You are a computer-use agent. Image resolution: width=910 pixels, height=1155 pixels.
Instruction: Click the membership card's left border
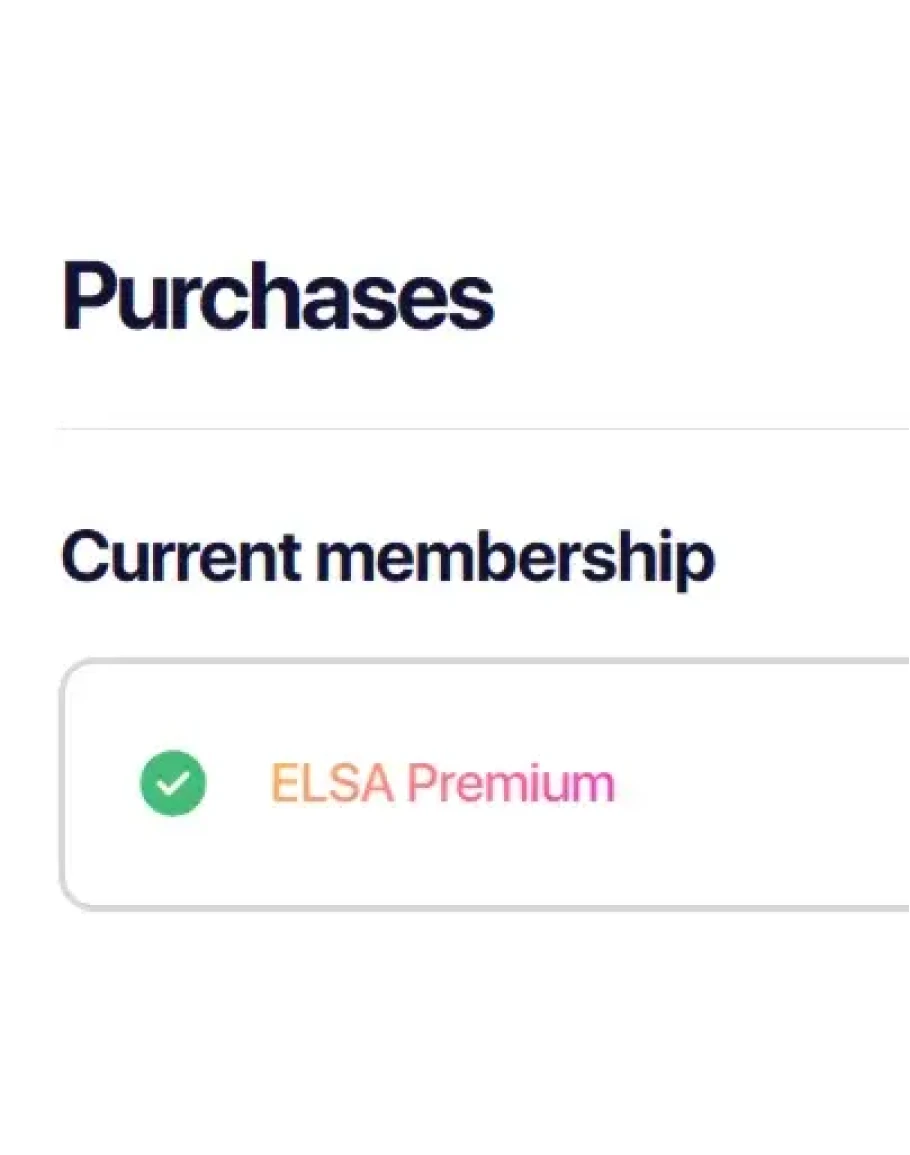[x=63, y=784]
